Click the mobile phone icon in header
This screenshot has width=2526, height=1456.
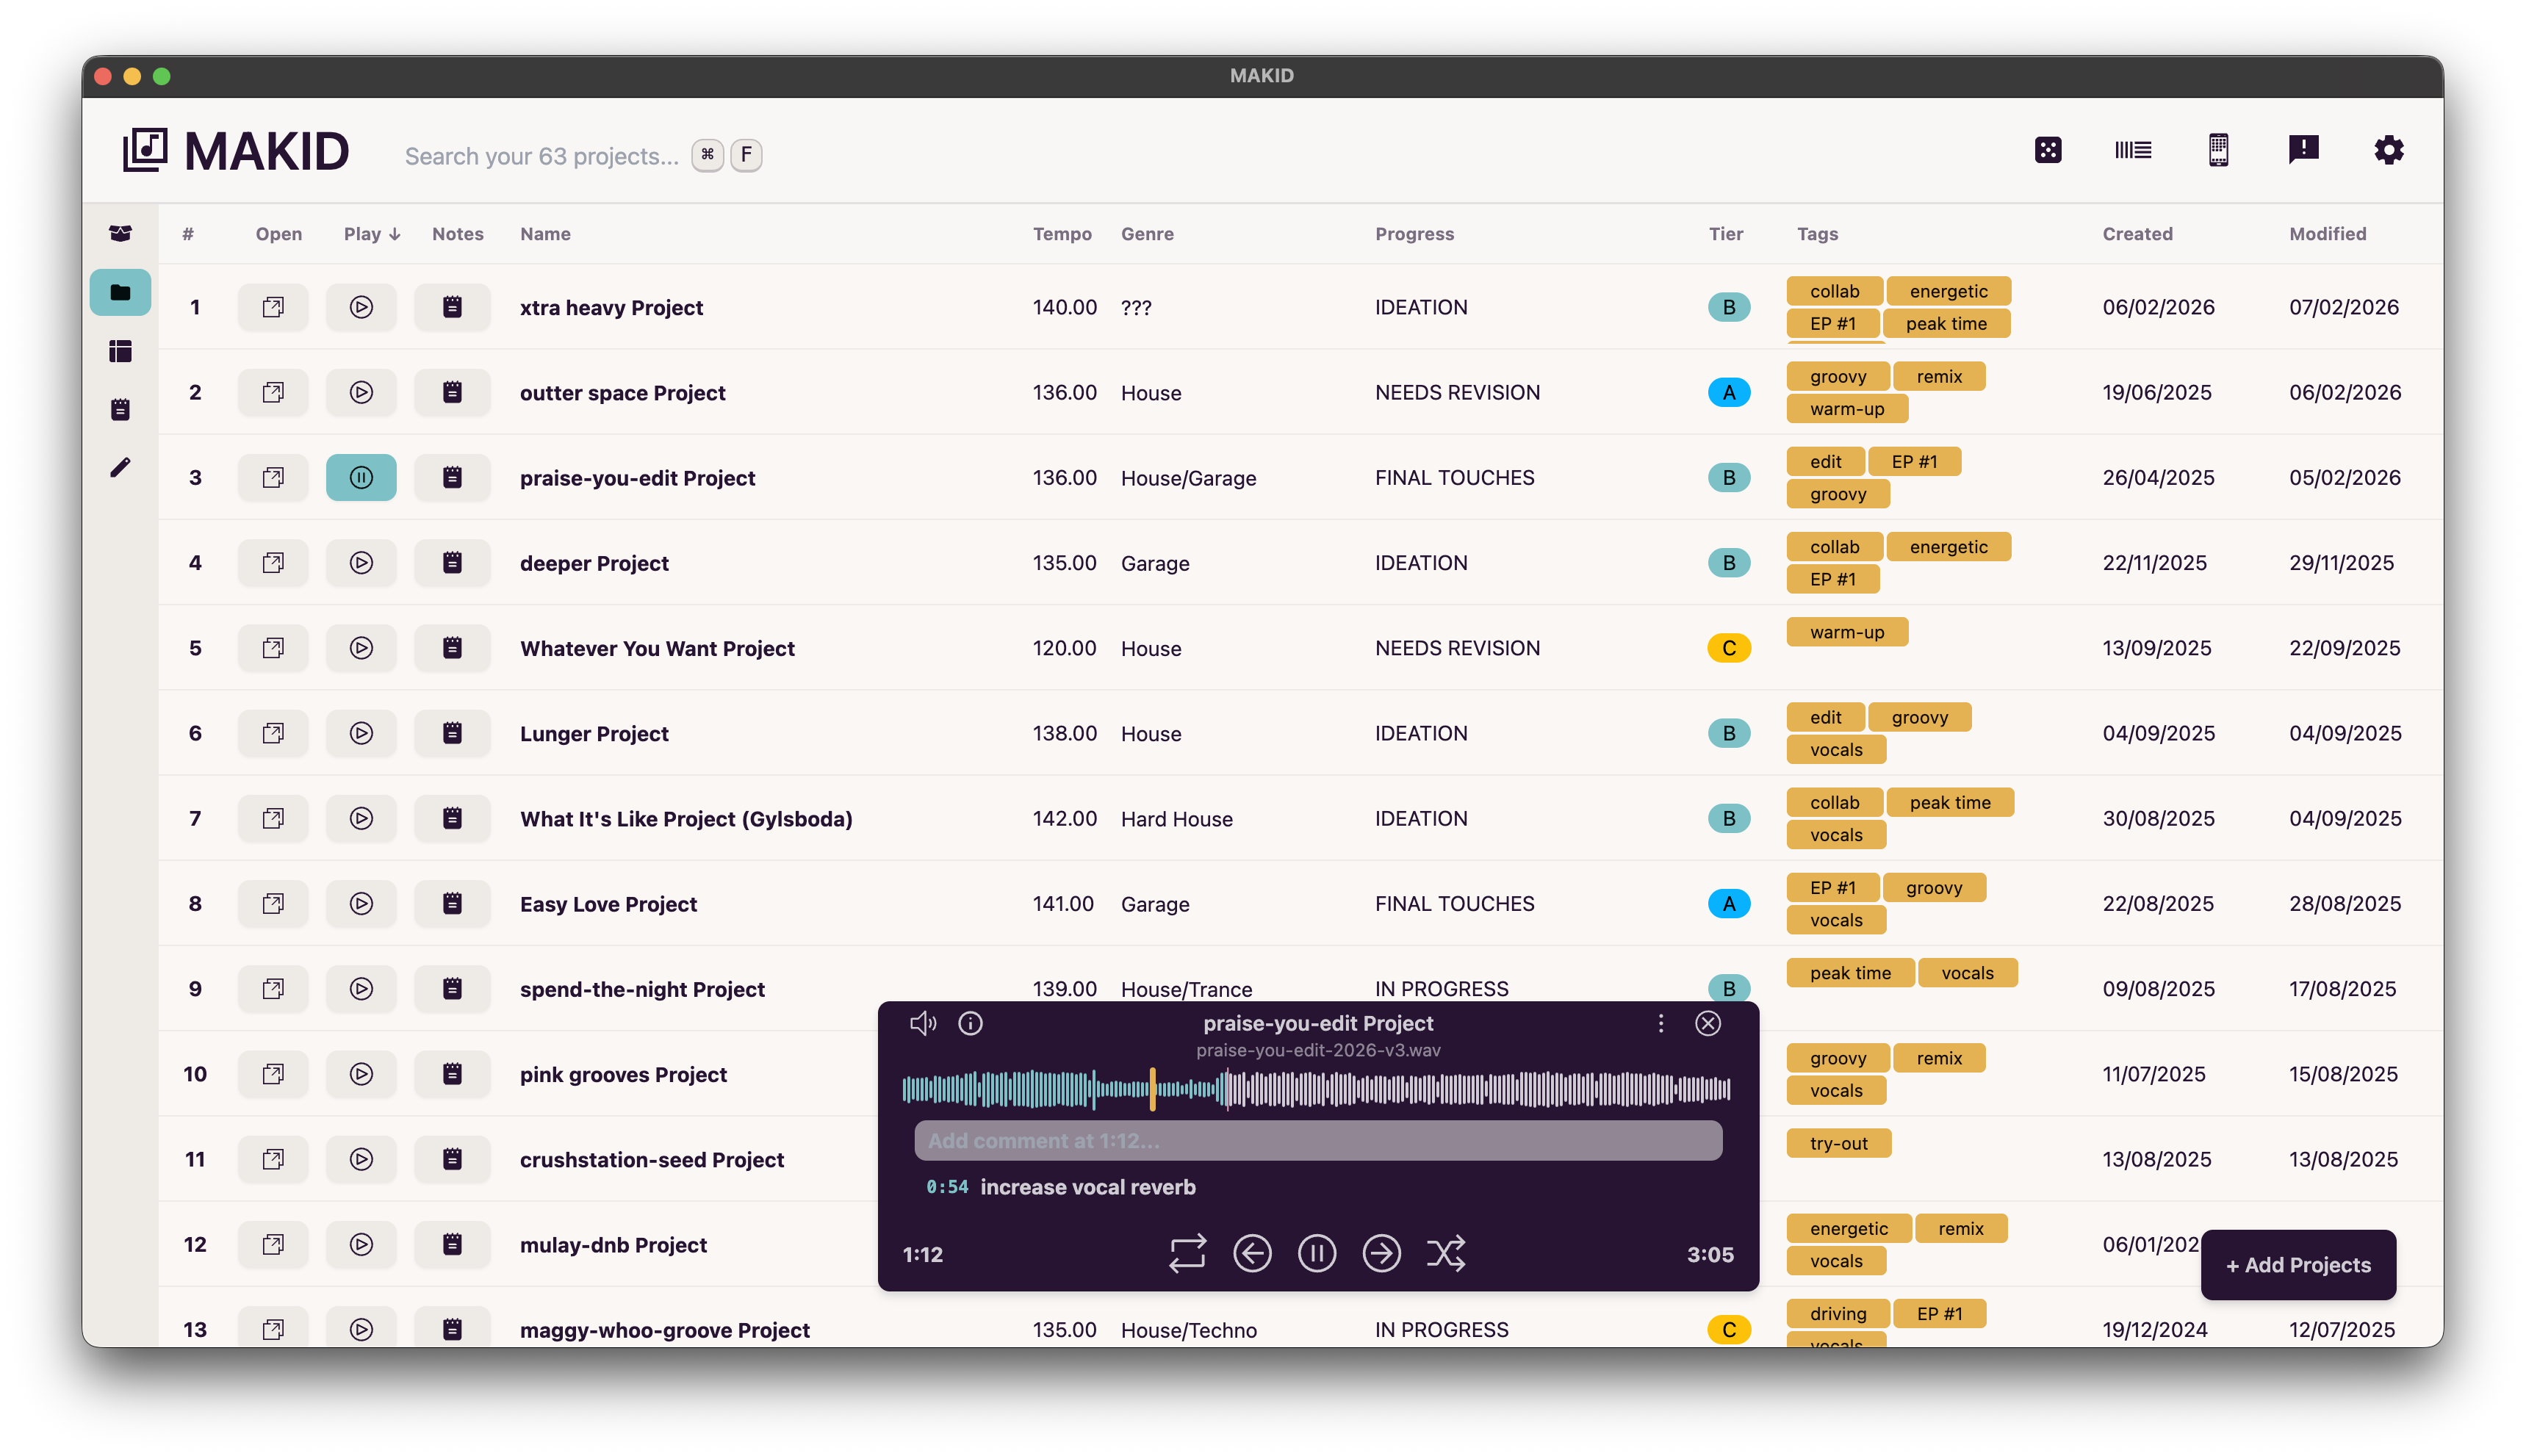[x=2218, y=150]
